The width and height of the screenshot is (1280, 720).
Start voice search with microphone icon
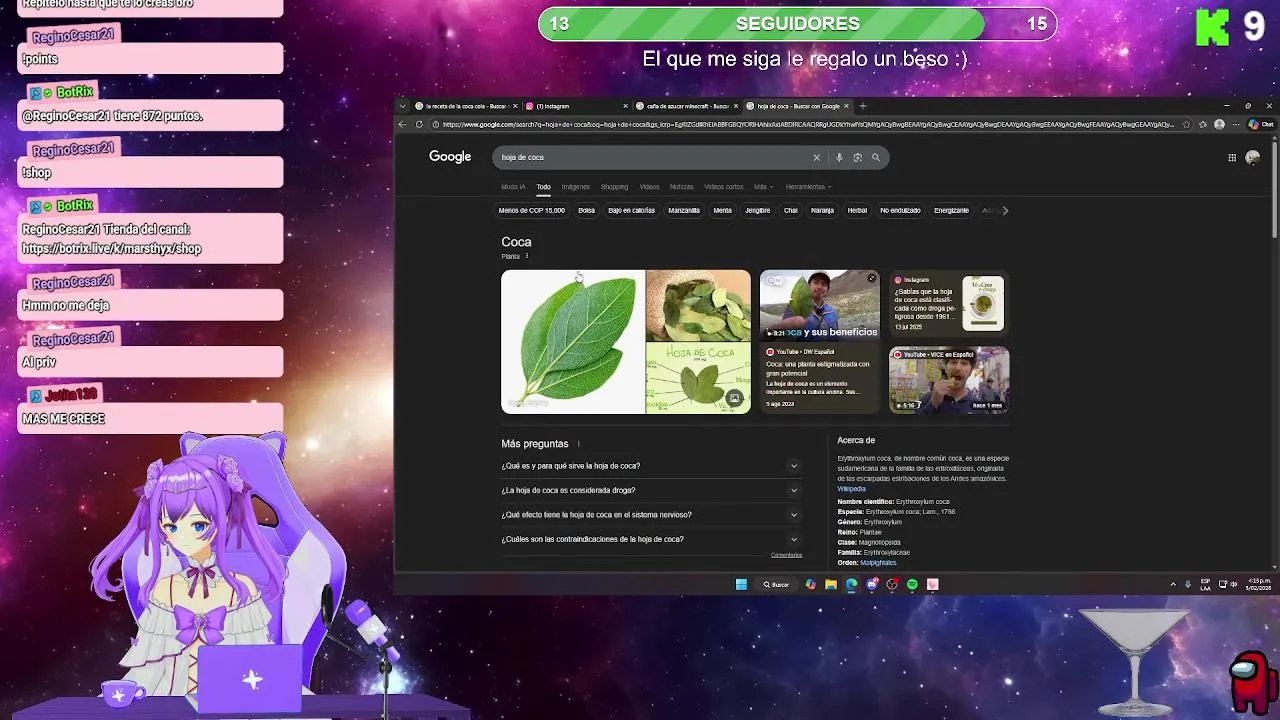tap(839, 157)
